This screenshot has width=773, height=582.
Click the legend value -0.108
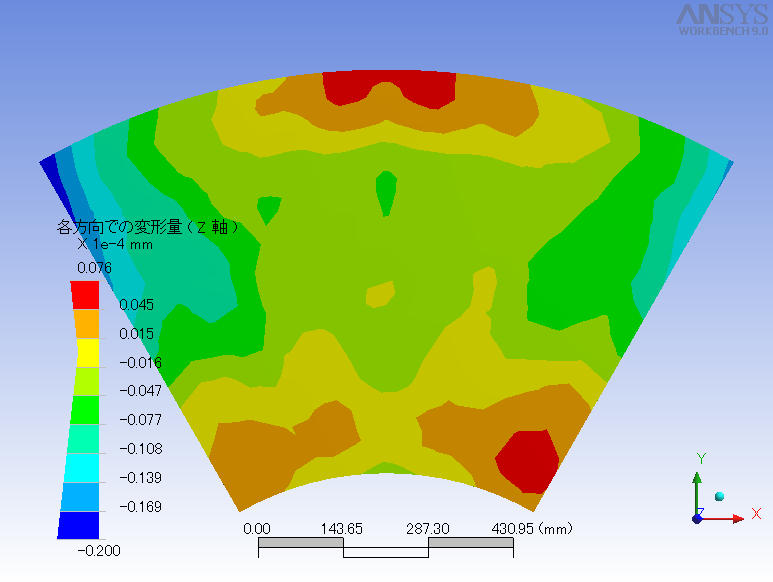pyautogui.click(x=141, y=449)
